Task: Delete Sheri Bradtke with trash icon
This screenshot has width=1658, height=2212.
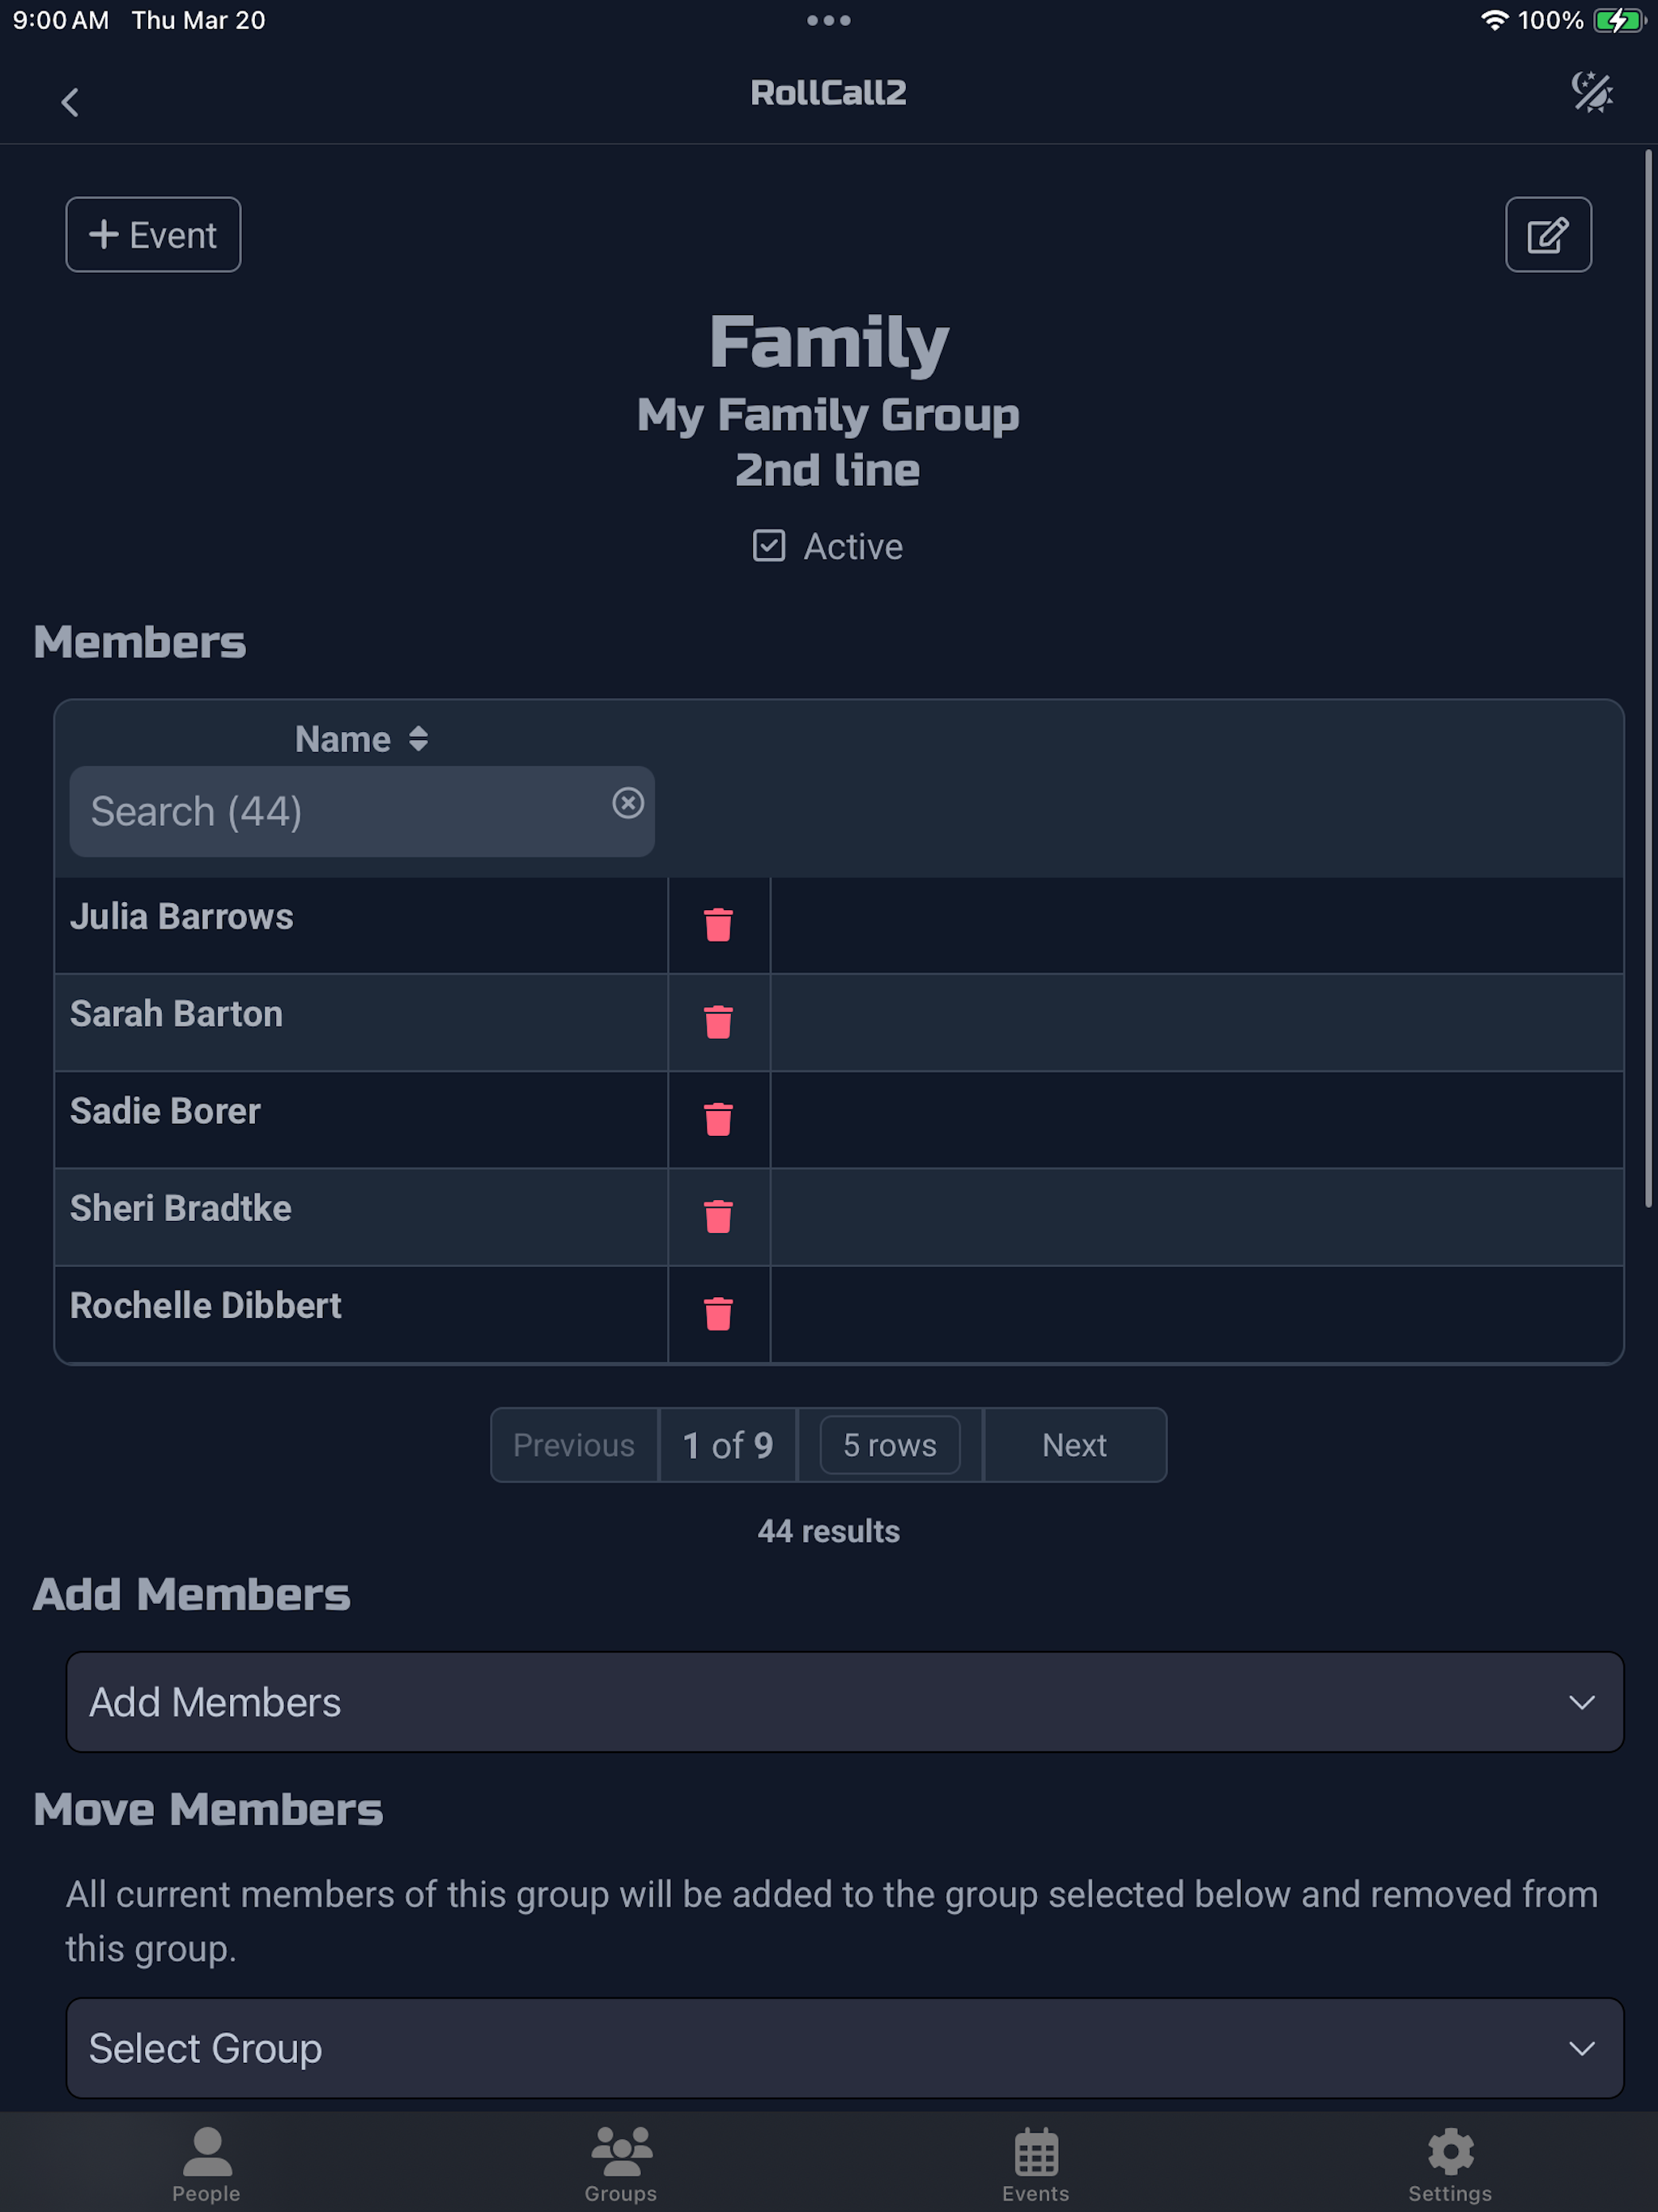Action: point(718,1215)
